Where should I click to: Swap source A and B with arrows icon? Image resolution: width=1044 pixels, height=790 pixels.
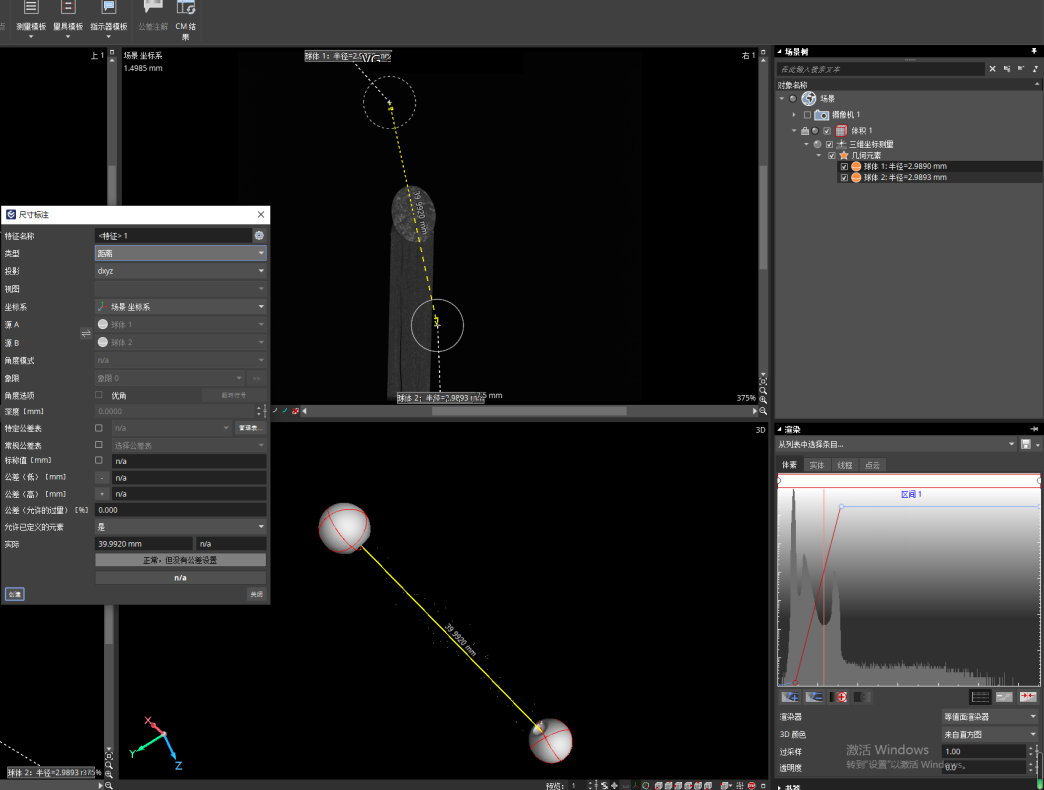coord(86,333)
